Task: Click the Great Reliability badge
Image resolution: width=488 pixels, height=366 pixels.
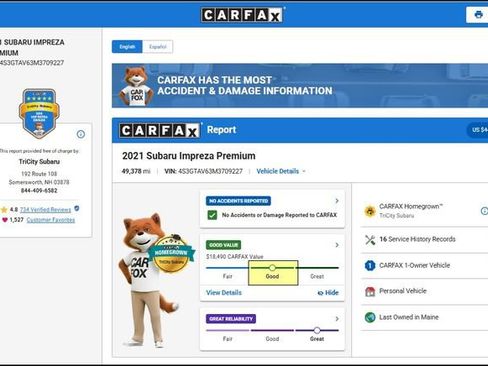Action: (231, 319)
